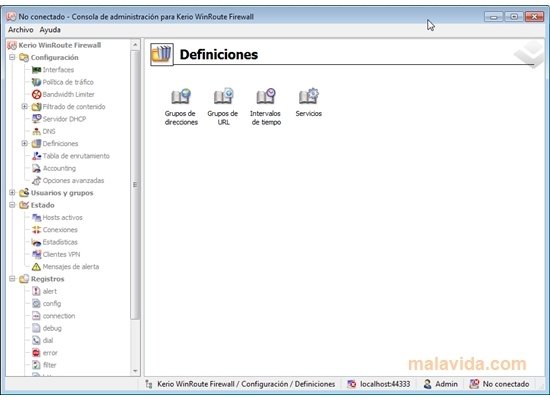The height and width of the screenshot is (400, 550).
Task: Collapse the Registros tree node
Action: [12, 279]
